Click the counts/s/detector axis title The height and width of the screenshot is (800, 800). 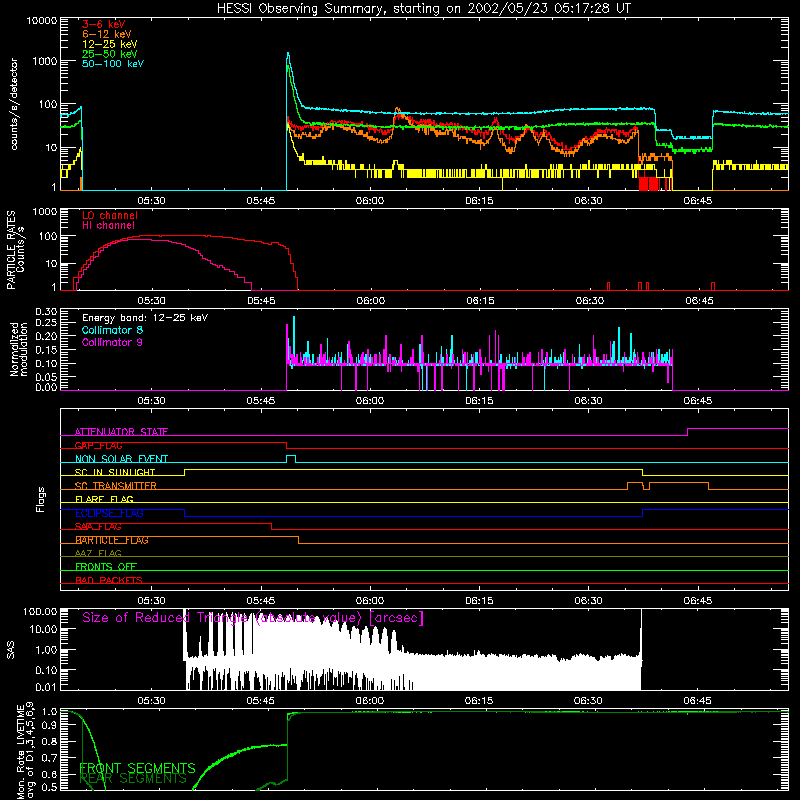pos(14,104)
